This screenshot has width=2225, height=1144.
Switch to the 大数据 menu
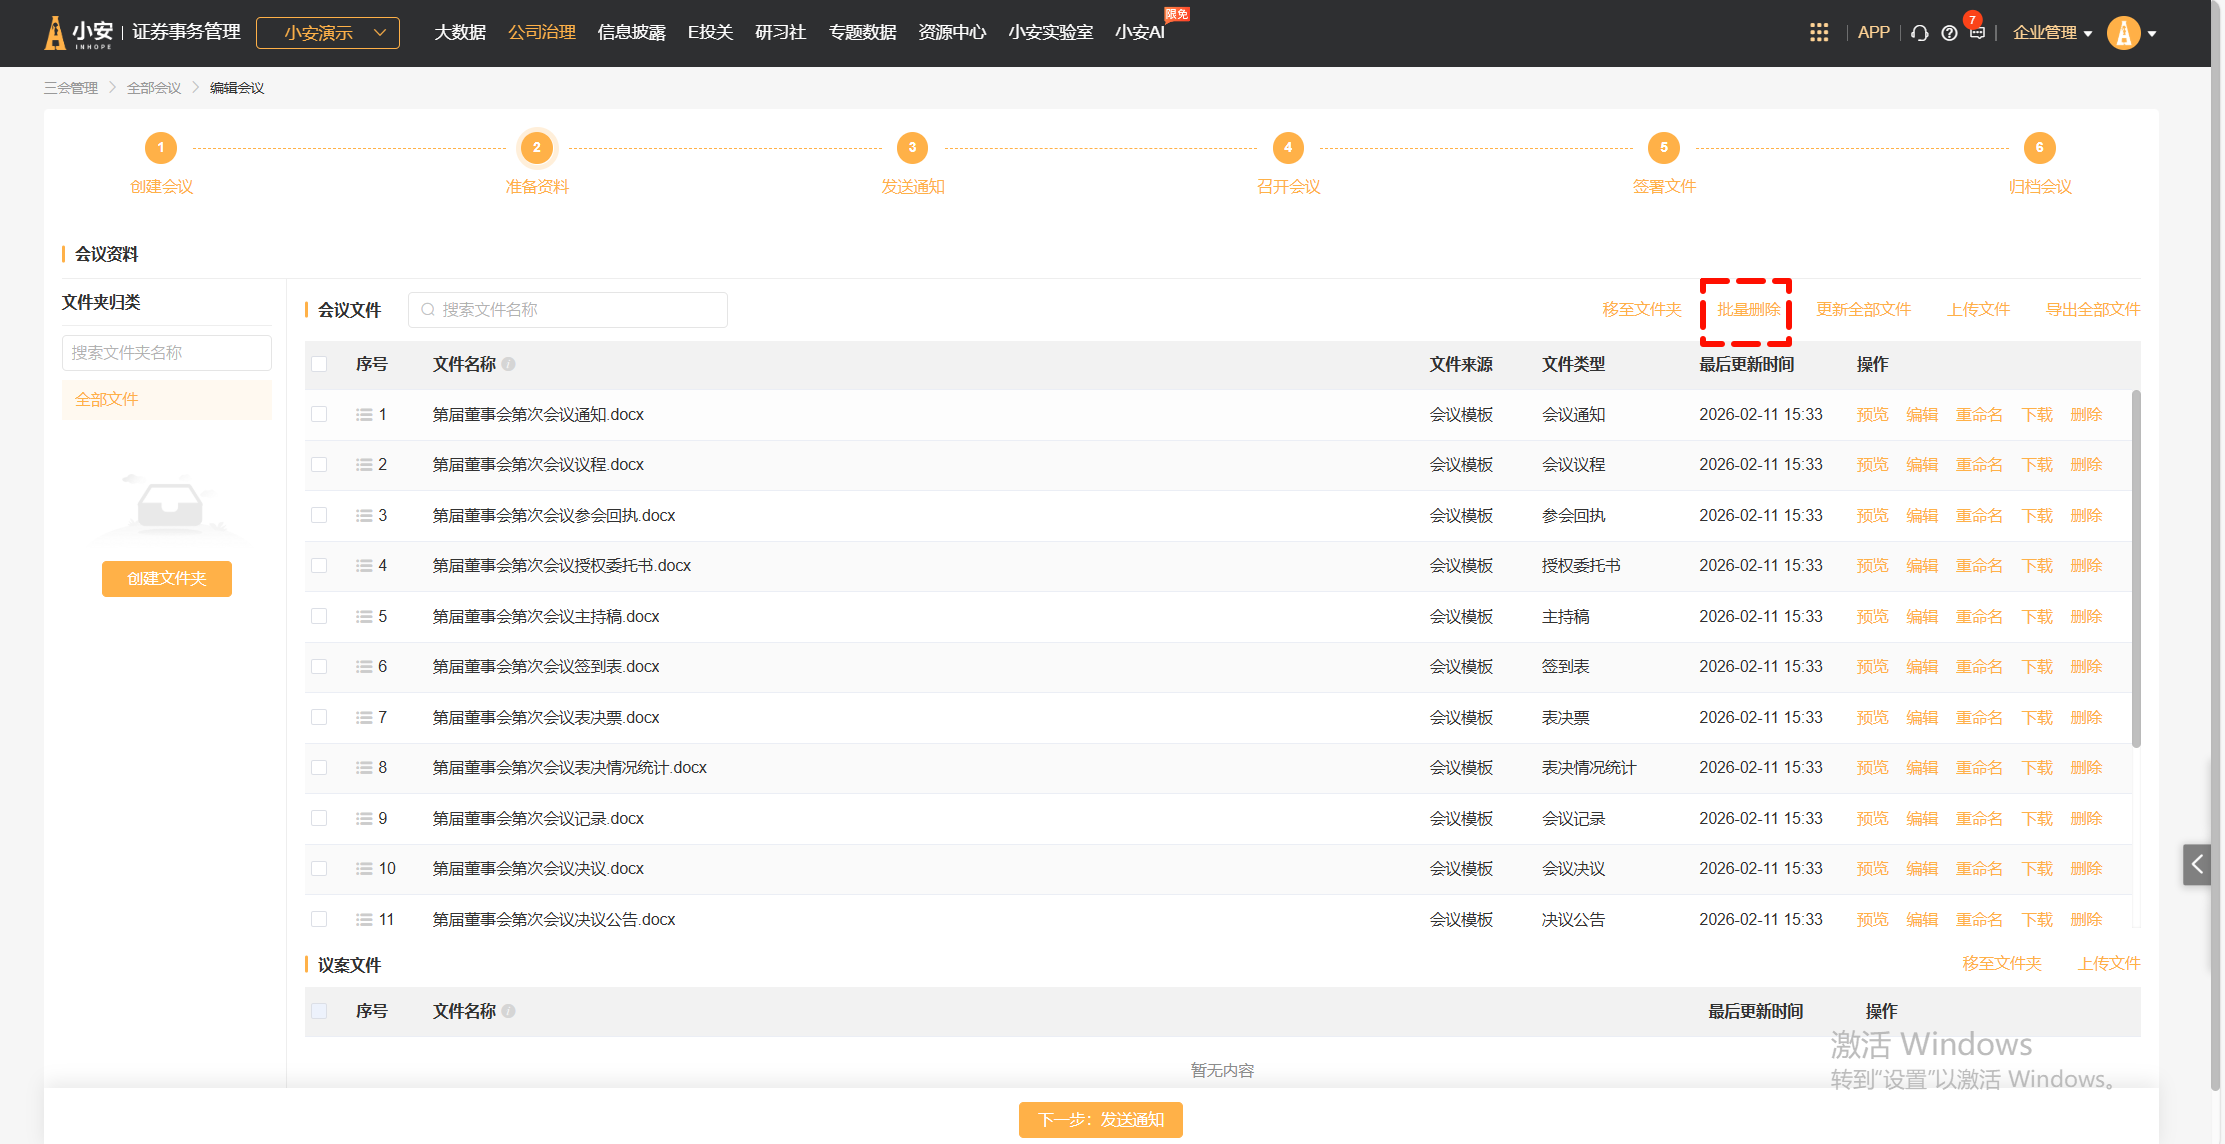click(459, 32)
